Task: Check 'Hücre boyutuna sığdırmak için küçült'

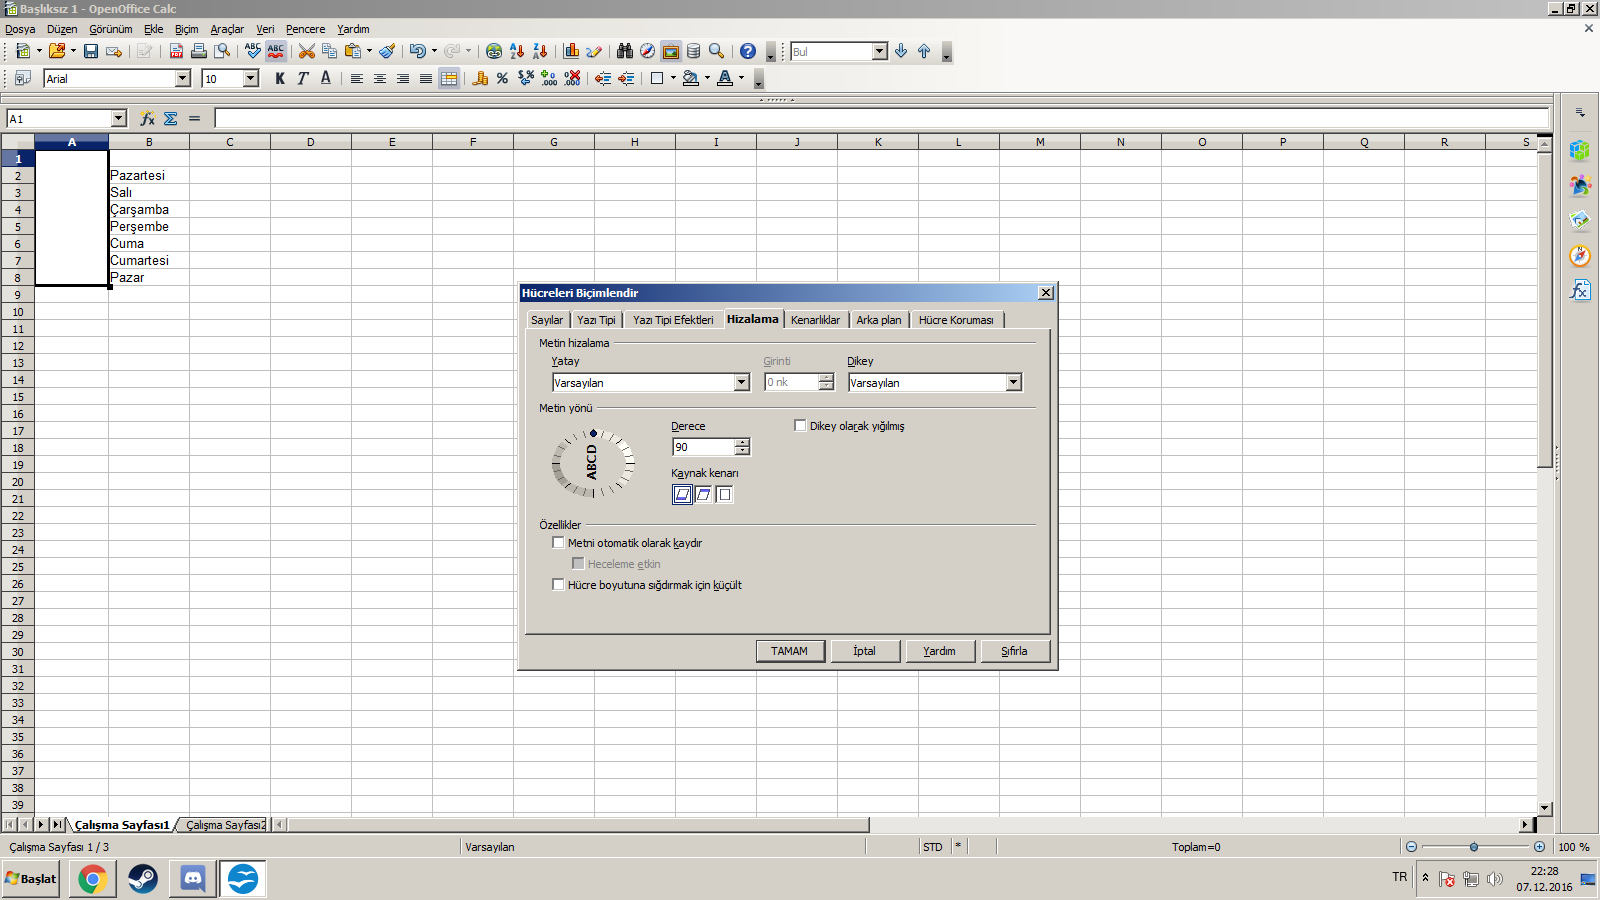Action: (x=558, y=584)
